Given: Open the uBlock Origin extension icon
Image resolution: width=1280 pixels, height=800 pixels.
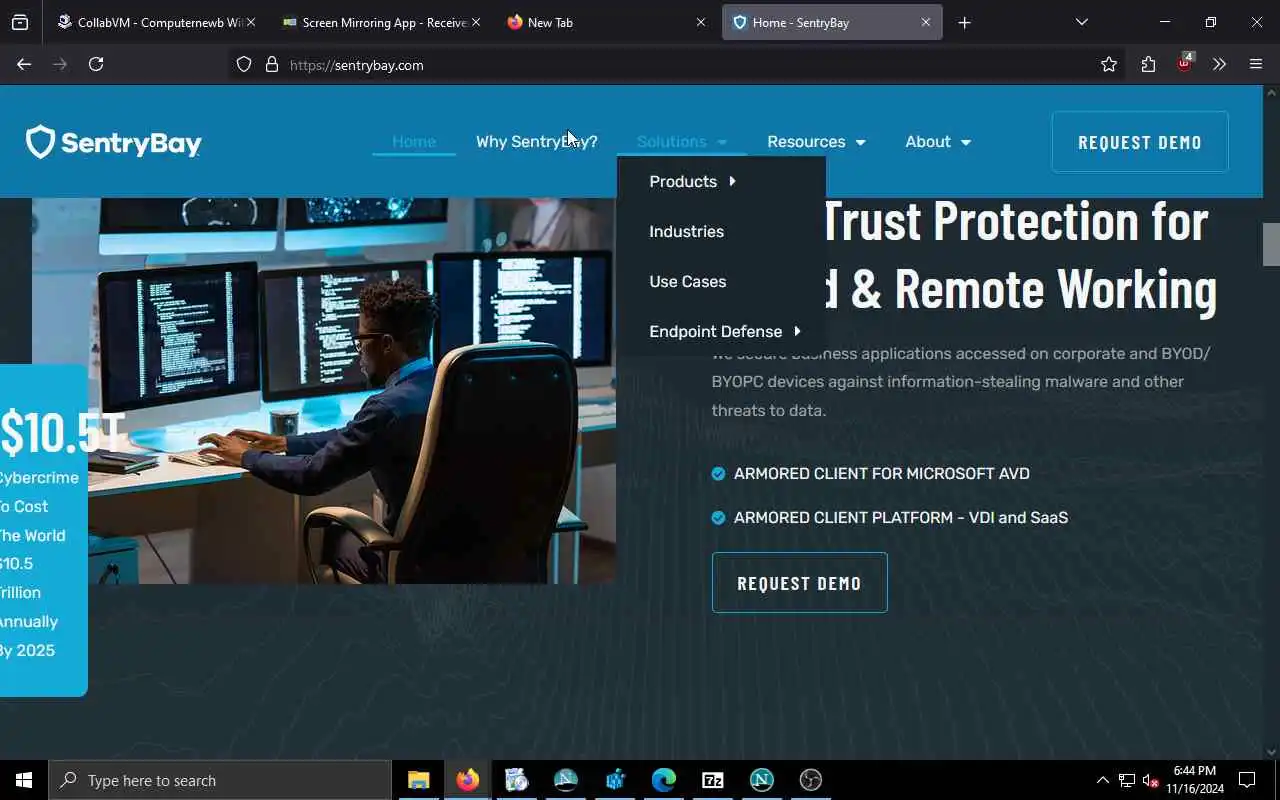Looking at the screenshot, I should pos(1184,64).
